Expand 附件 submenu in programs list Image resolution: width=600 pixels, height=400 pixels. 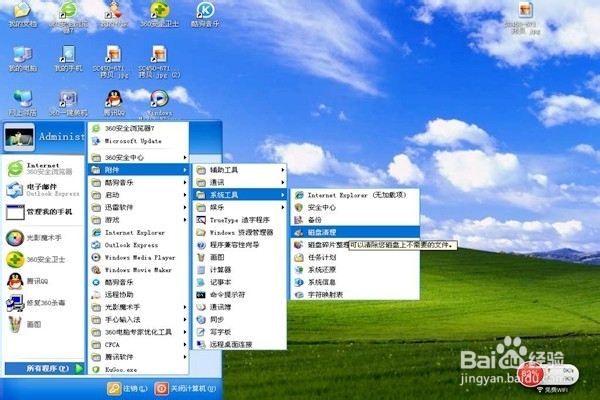(x=139, y=170)
